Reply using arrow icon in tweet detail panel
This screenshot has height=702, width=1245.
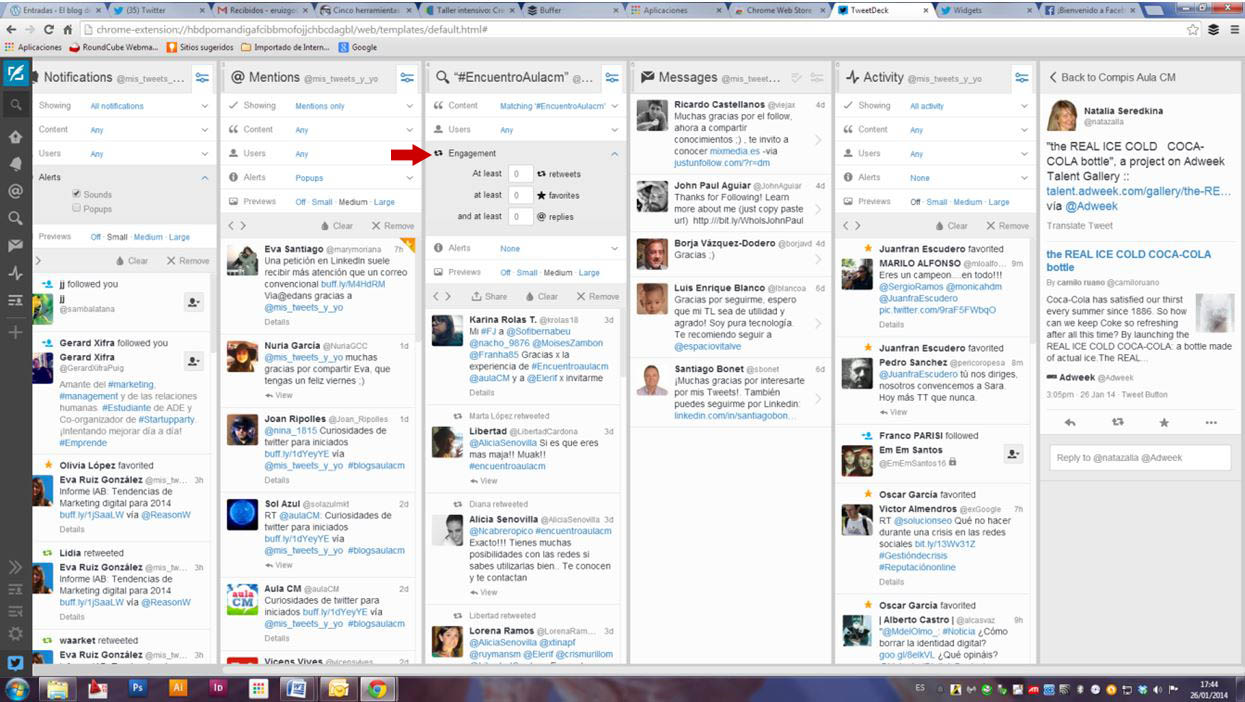pos(1070,423)
